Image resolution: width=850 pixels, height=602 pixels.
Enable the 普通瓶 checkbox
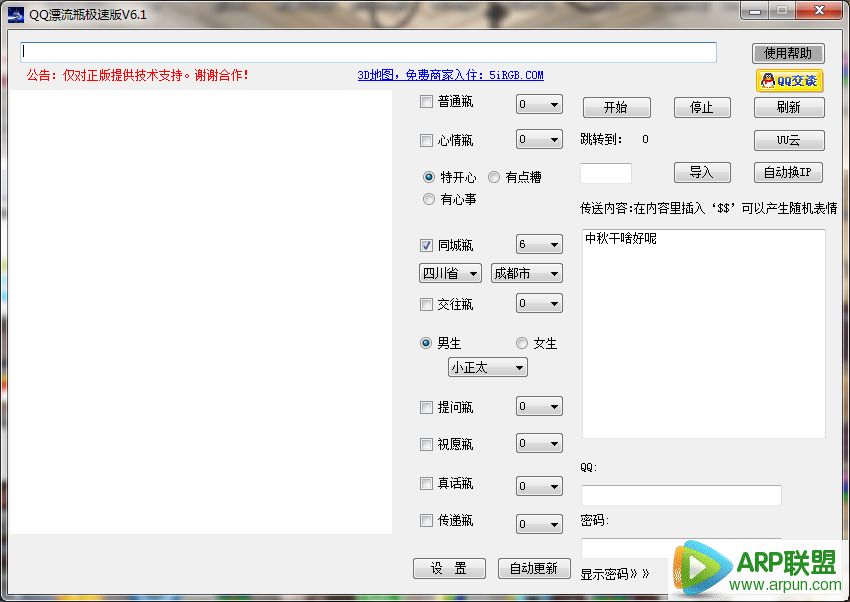pyautogui.click(x=427, y=101)
